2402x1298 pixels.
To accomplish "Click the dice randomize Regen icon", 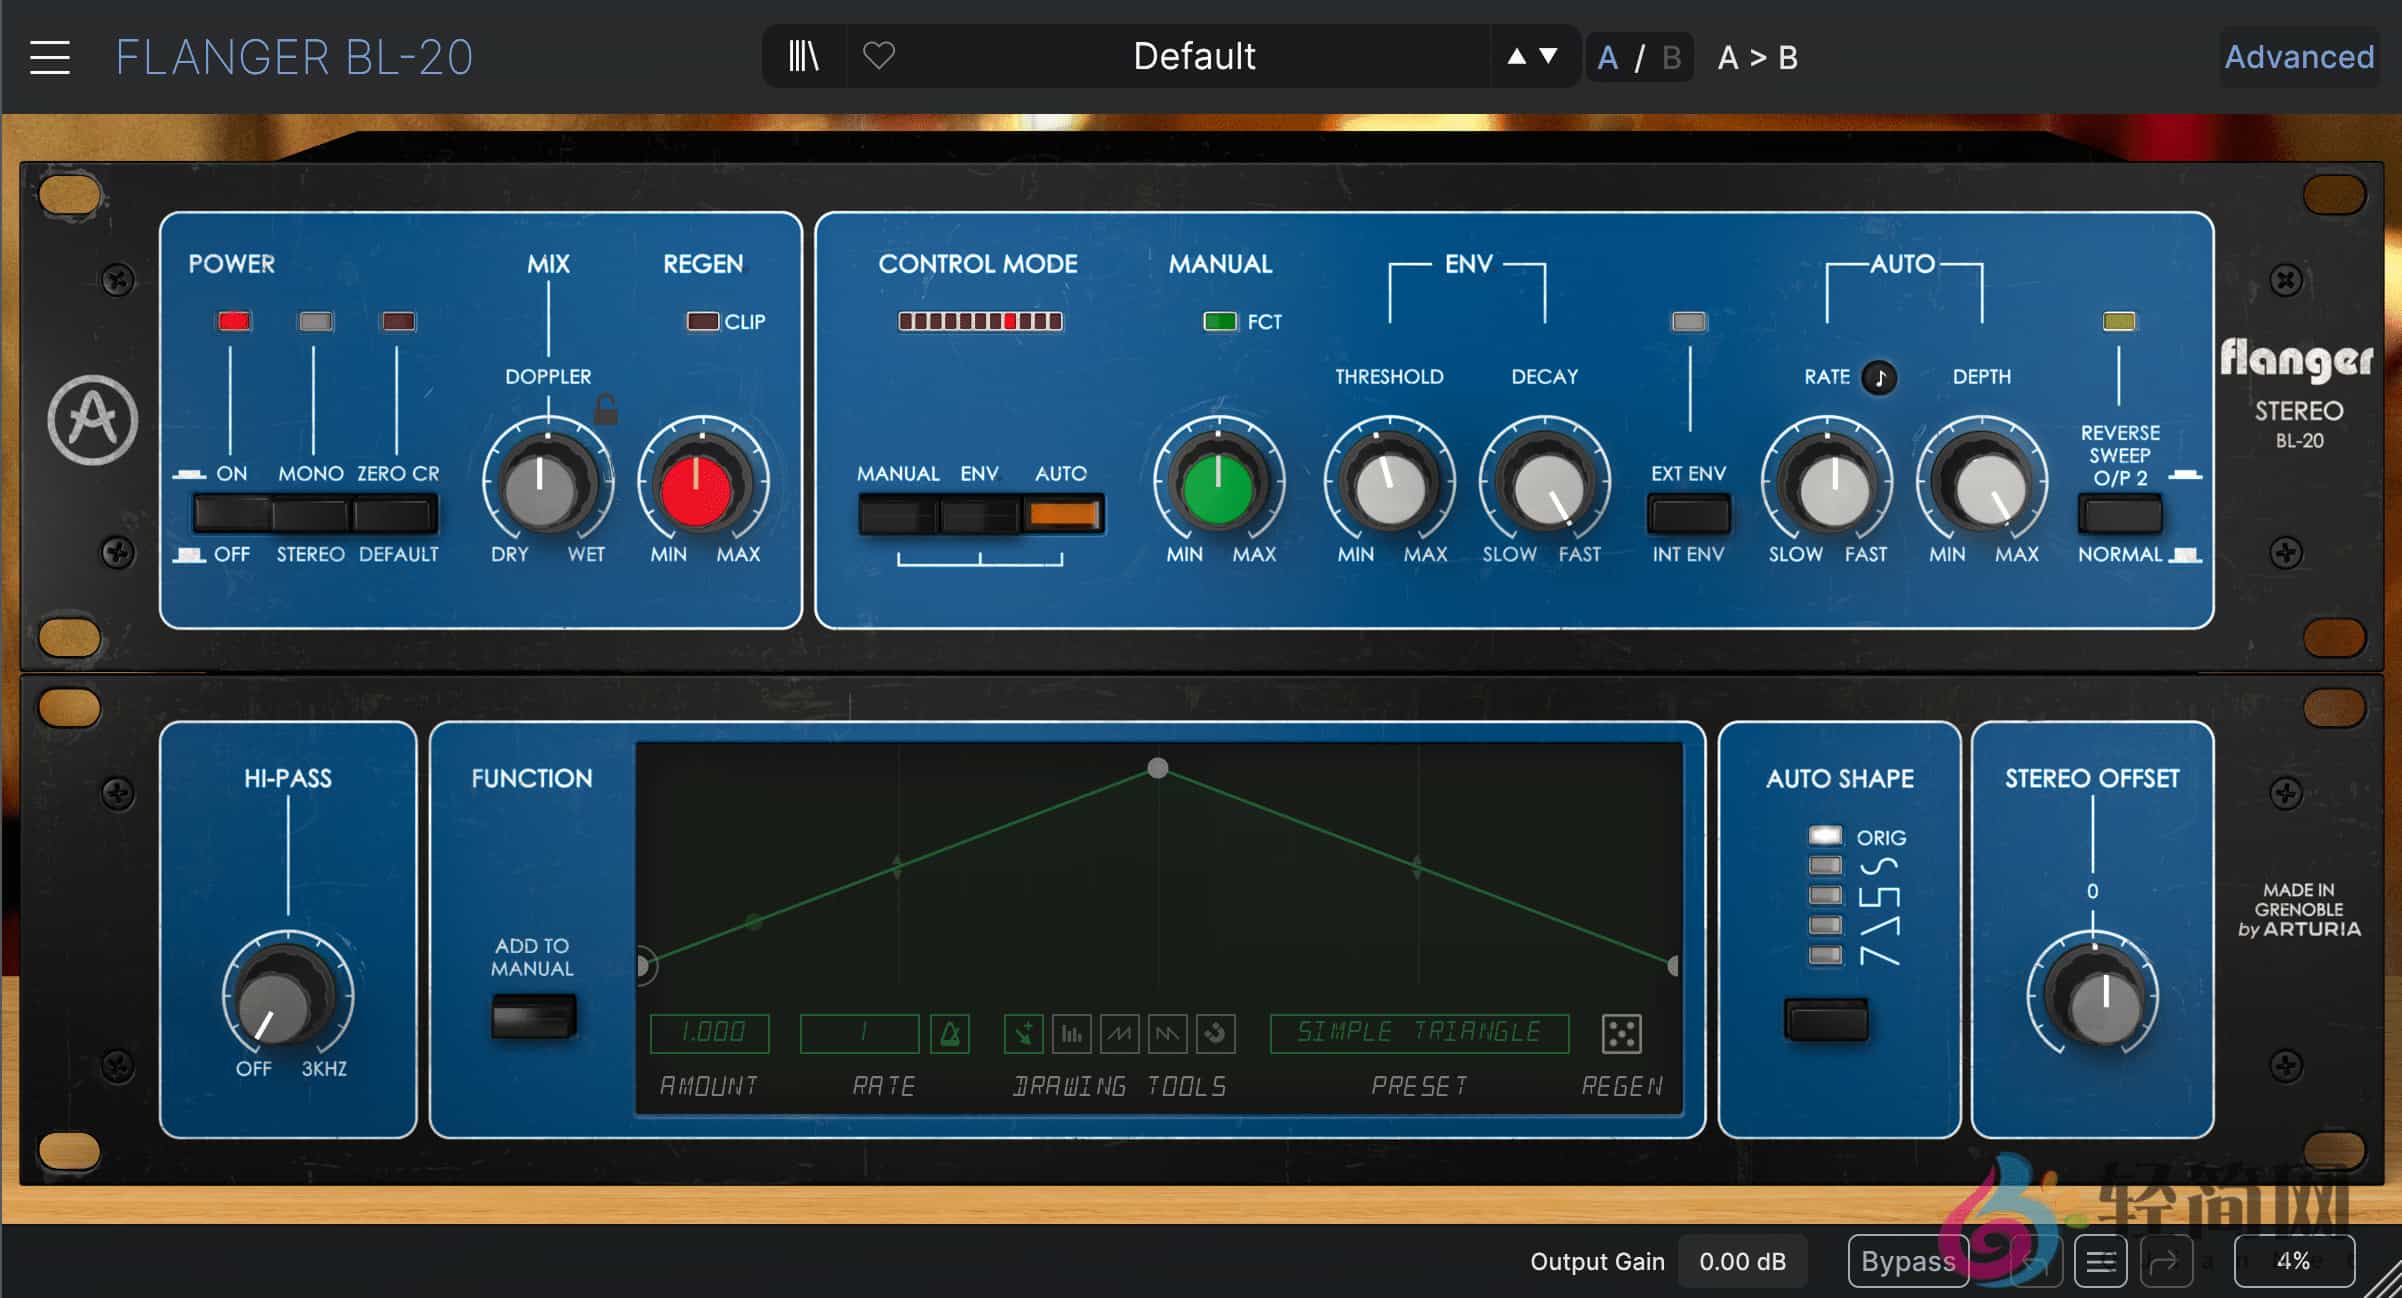I will 1620,1033.
